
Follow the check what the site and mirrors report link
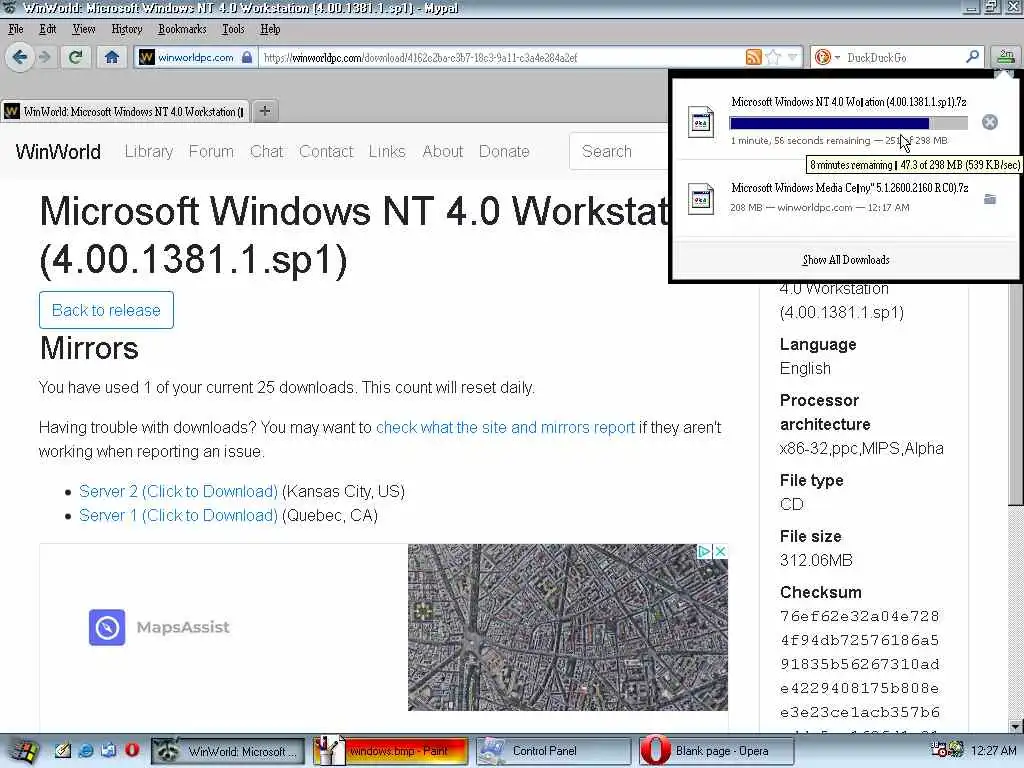point(505,428)
